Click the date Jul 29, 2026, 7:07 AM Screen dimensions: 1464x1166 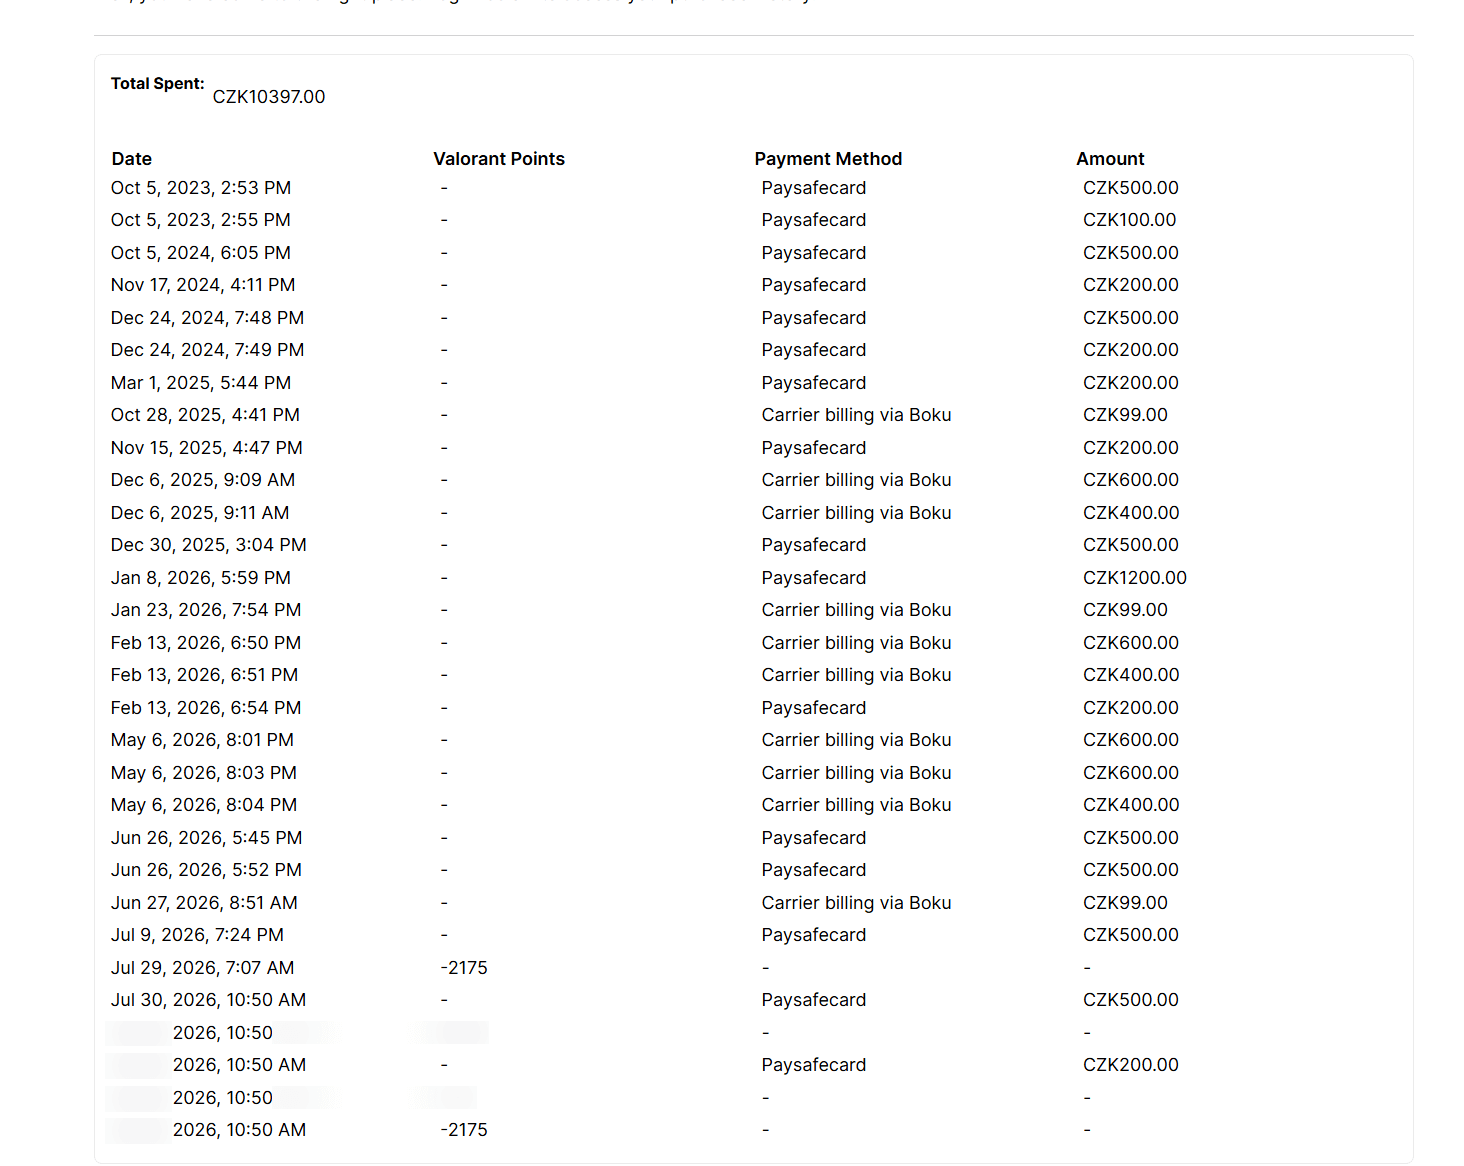click(203, 968)
